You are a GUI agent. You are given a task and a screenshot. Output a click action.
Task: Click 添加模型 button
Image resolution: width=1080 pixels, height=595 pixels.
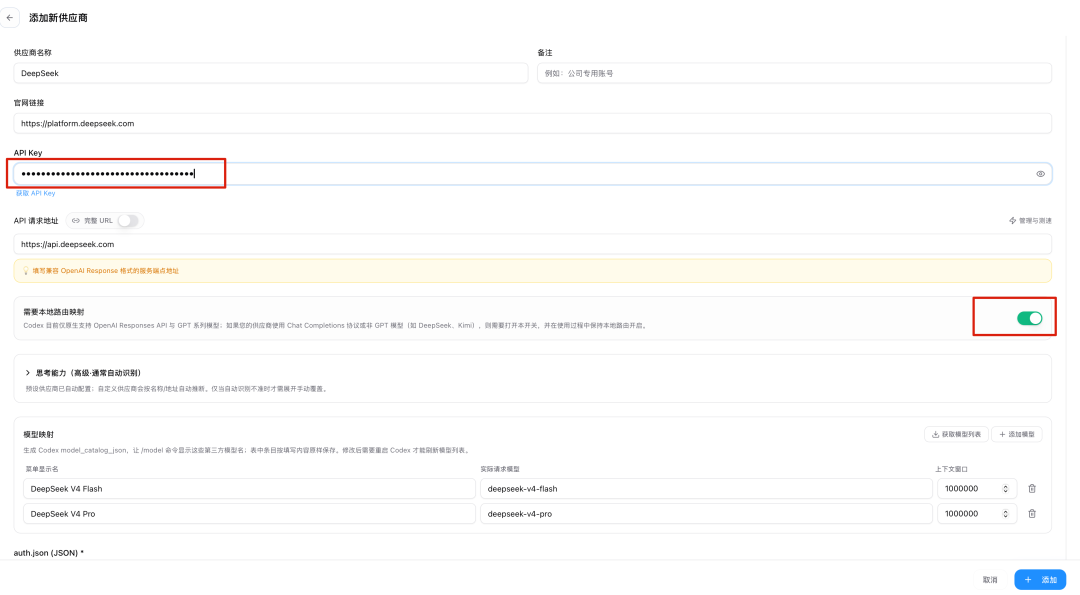pyautogui.click(x=1017, y=434)
